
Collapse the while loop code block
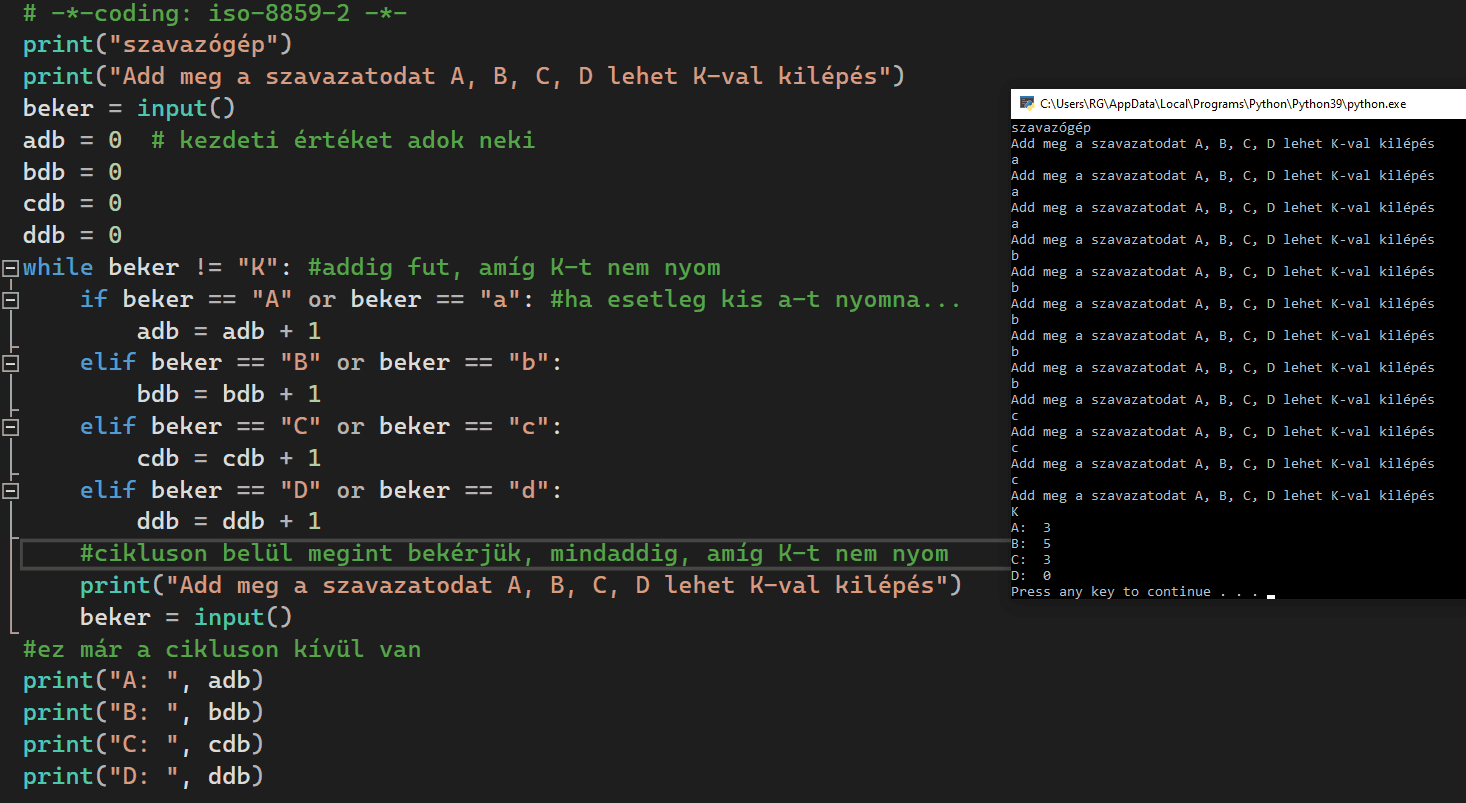coord(10,268)
